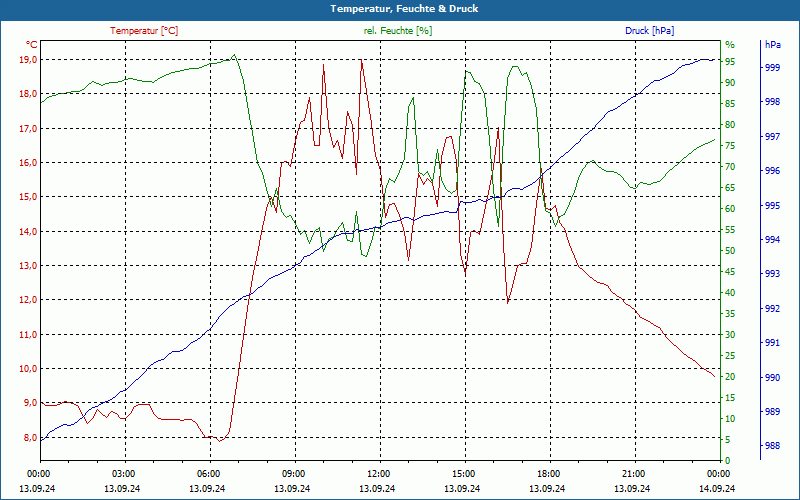Click the '65' humidity axis value
800x500 pixels.
pos(730,188)
